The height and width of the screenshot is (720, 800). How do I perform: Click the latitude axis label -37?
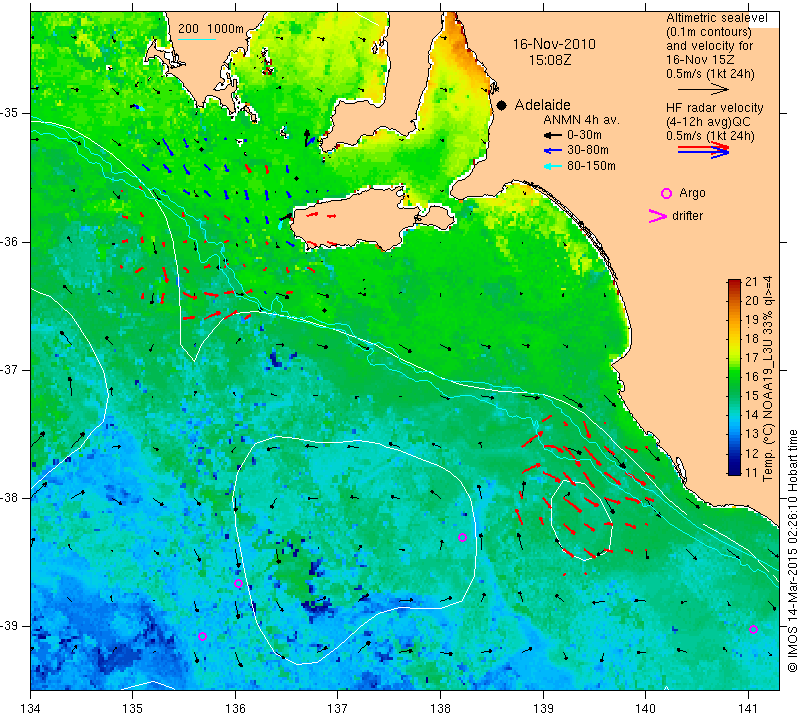11,369
